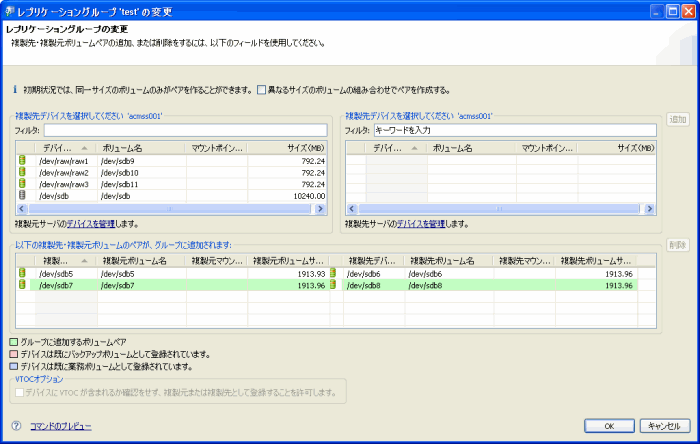Screen dimensions: 700x444
Task: Open the コマンドのプレビュー link
Action: [x=61, y=426]
